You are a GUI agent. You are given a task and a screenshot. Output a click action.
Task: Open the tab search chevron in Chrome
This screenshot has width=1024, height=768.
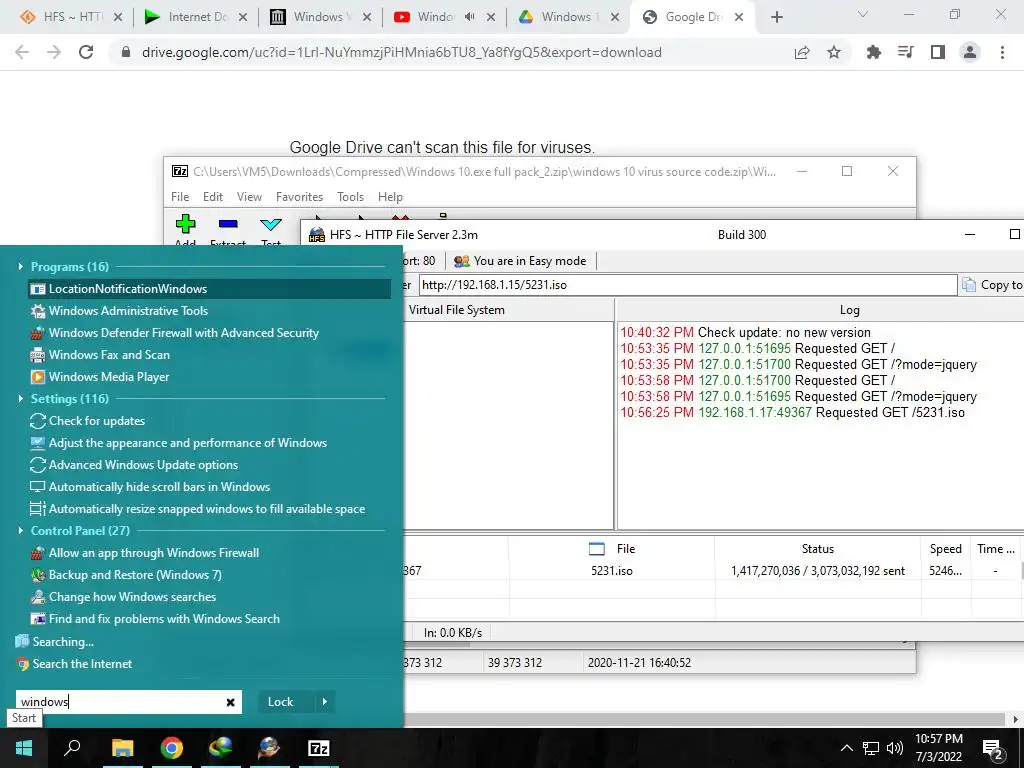863,14
